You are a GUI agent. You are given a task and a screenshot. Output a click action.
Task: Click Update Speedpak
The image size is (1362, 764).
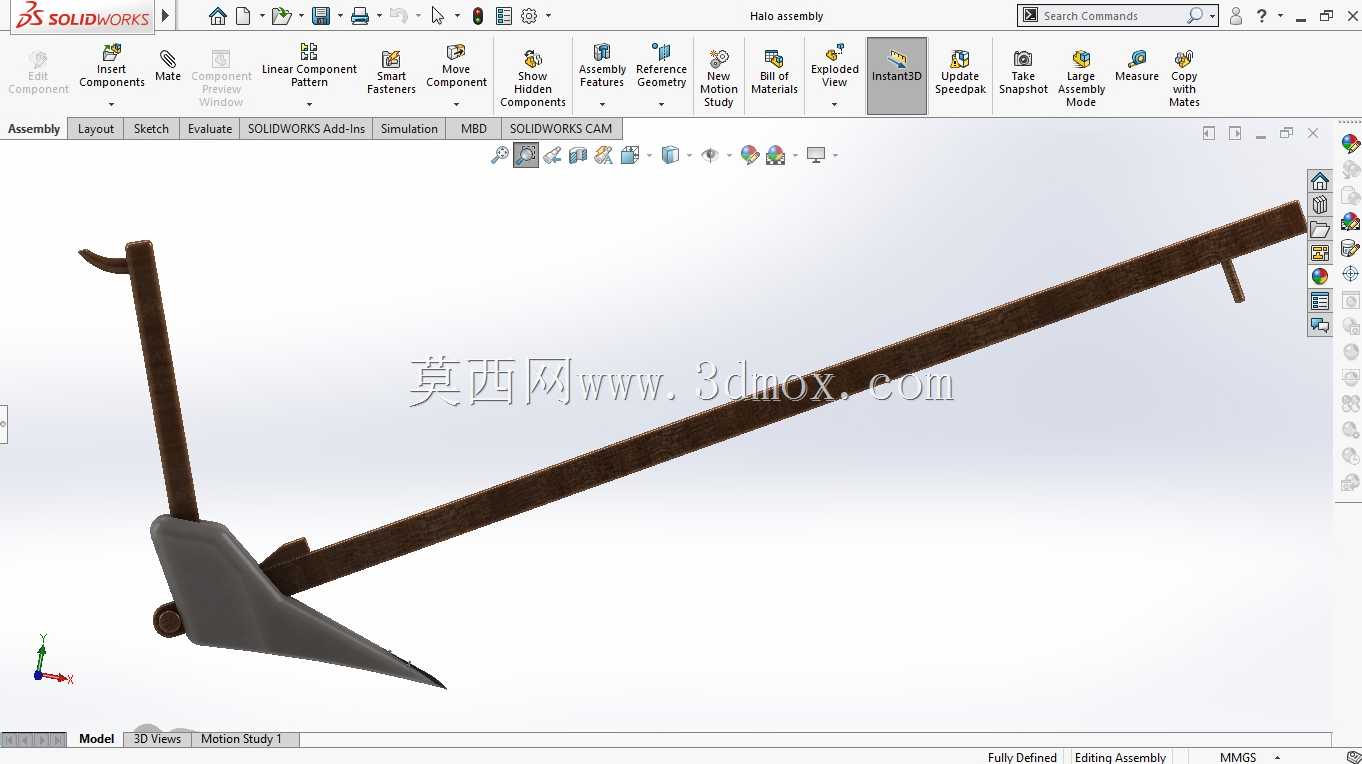[960, 72]
